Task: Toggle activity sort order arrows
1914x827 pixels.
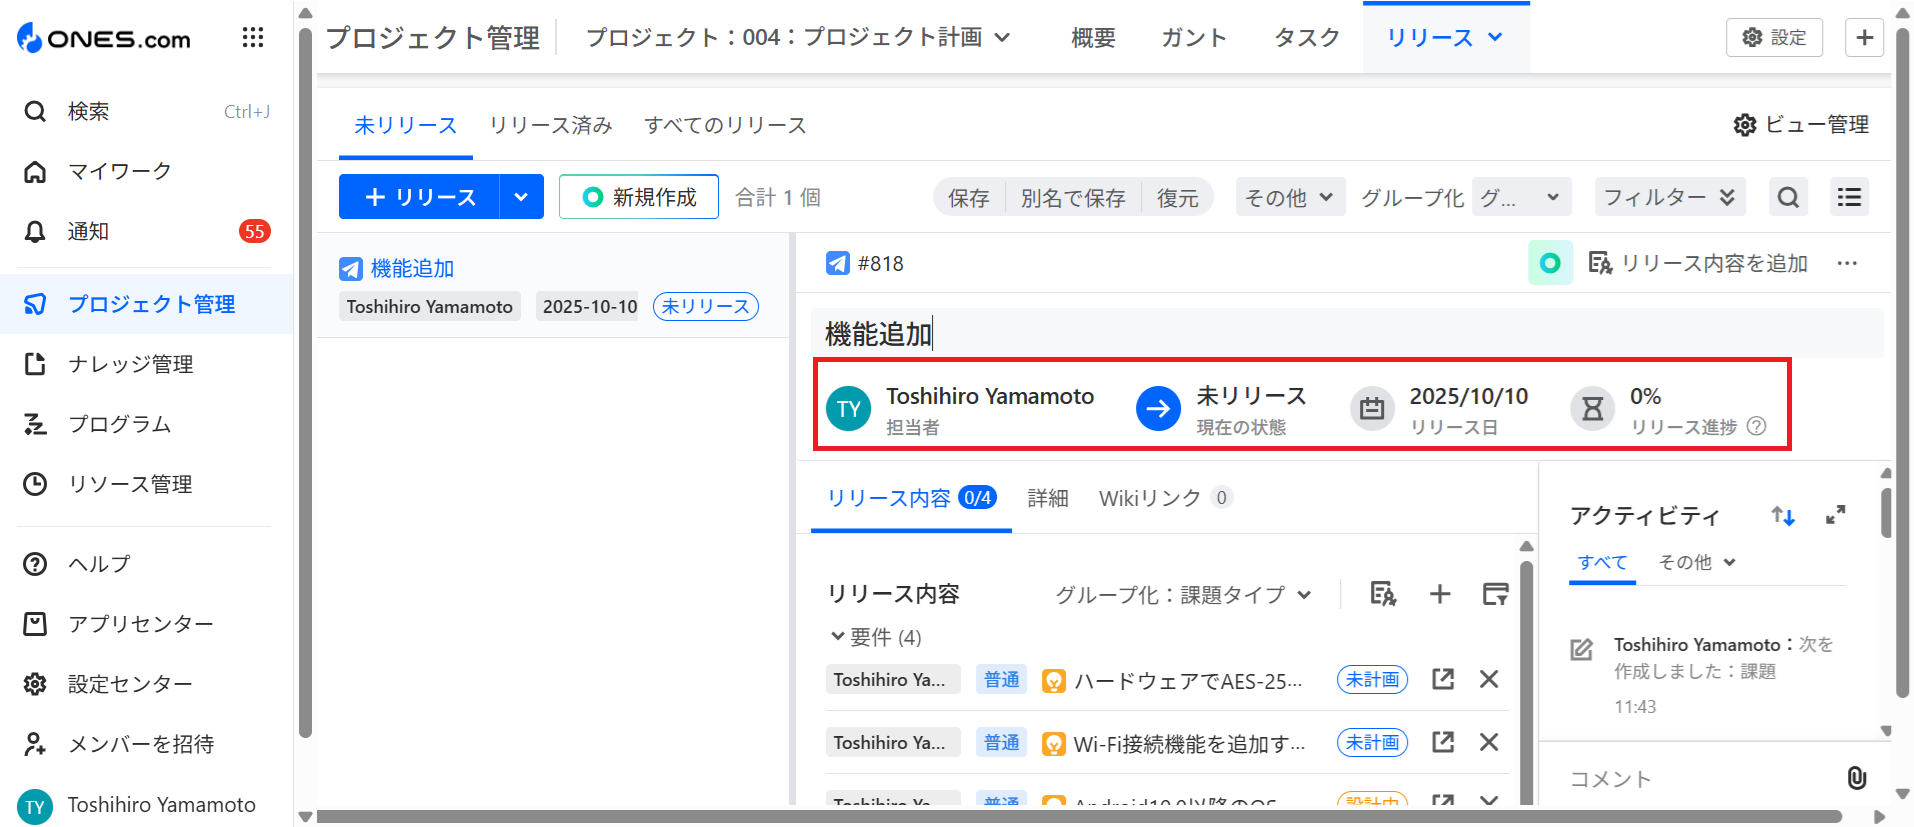Action: coord(1783,516)
